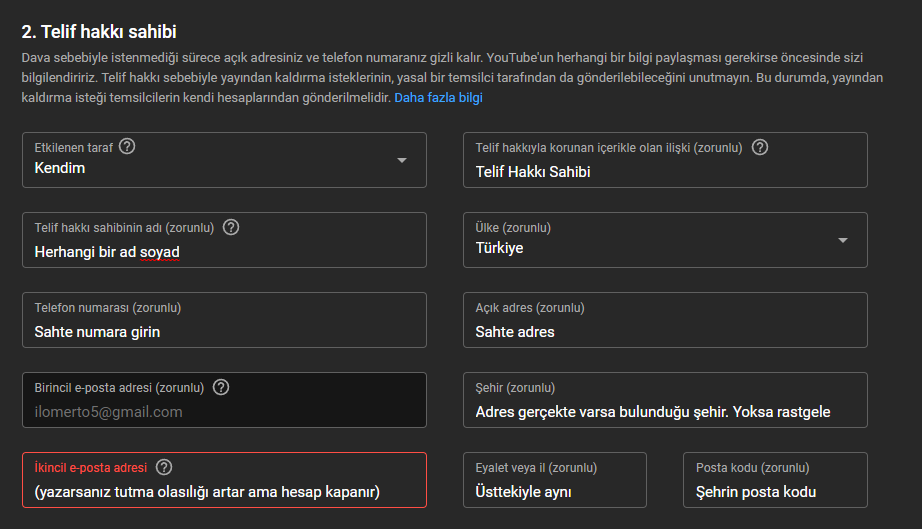This screenshot has height=529, width=922.
Task: Expand the Ülke country dropdown arrow
Action: point(843,240)
